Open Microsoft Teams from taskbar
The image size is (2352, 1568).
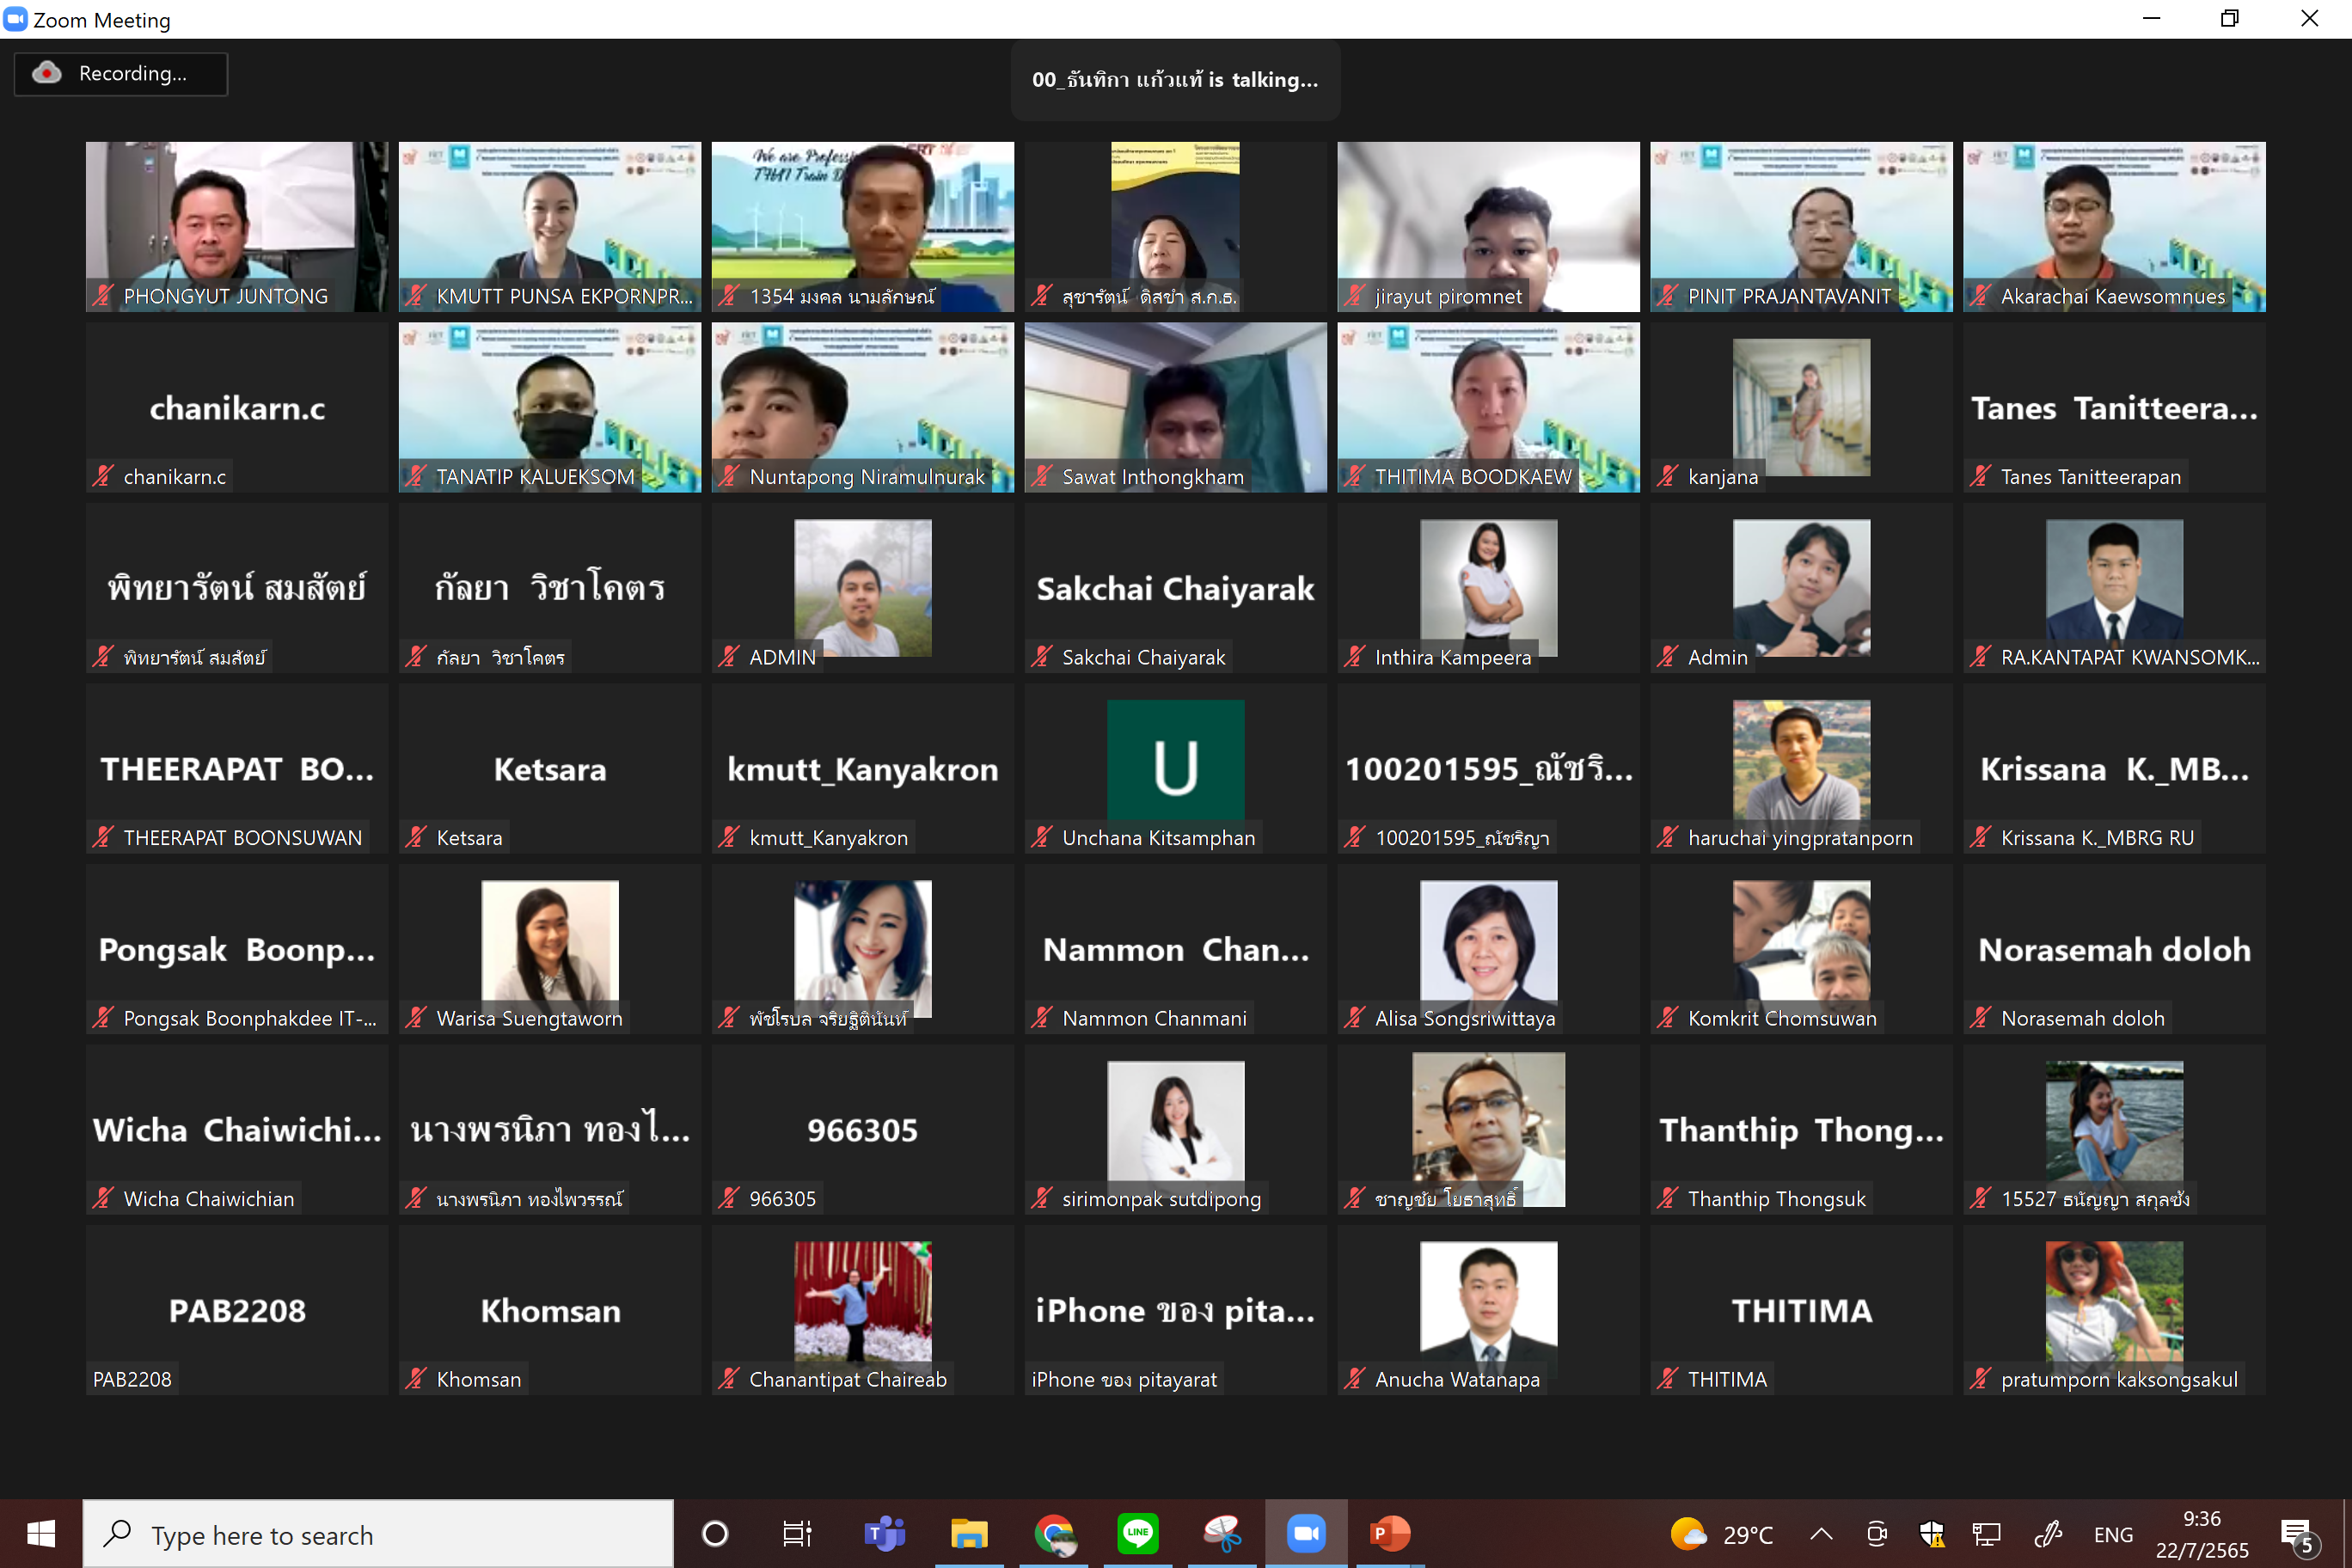pyautogui.click(x=884, y=1533)
